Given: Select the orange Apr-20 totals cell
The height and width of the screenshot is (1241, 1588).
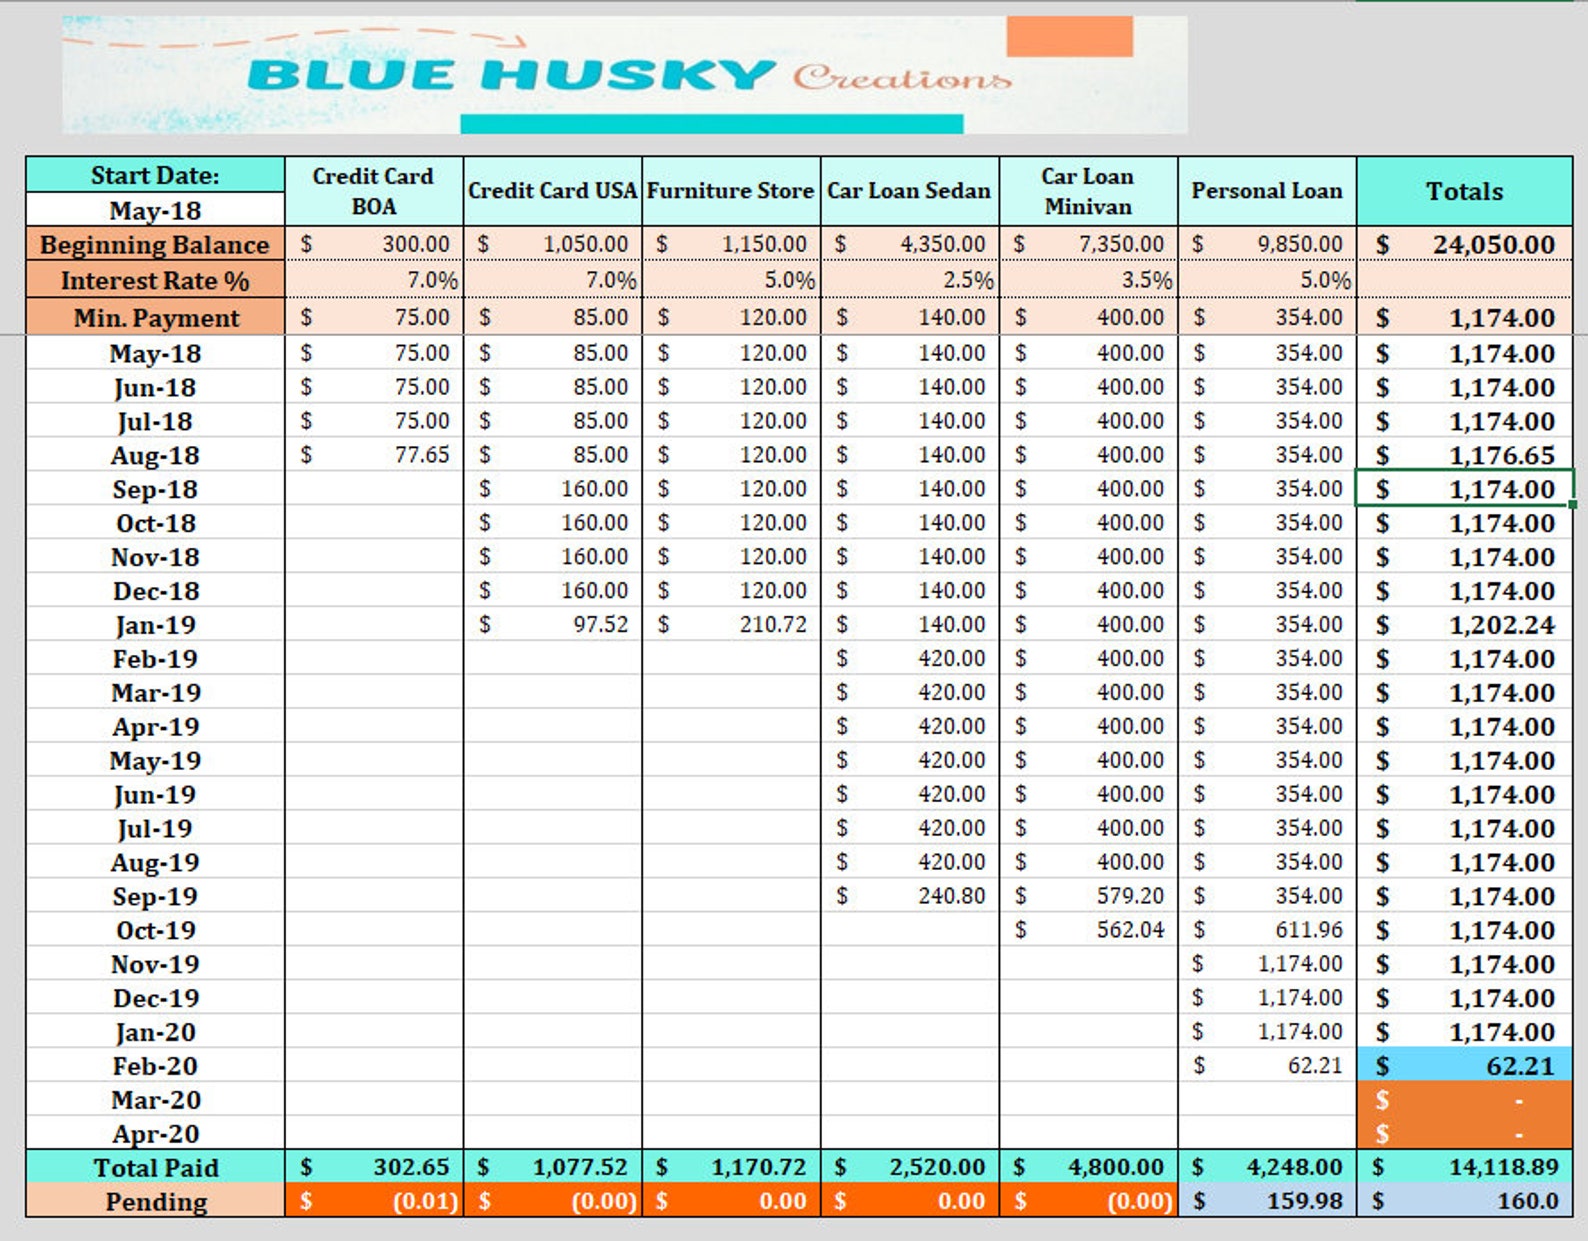Looking at the screenshot, I should 1464,1133.
